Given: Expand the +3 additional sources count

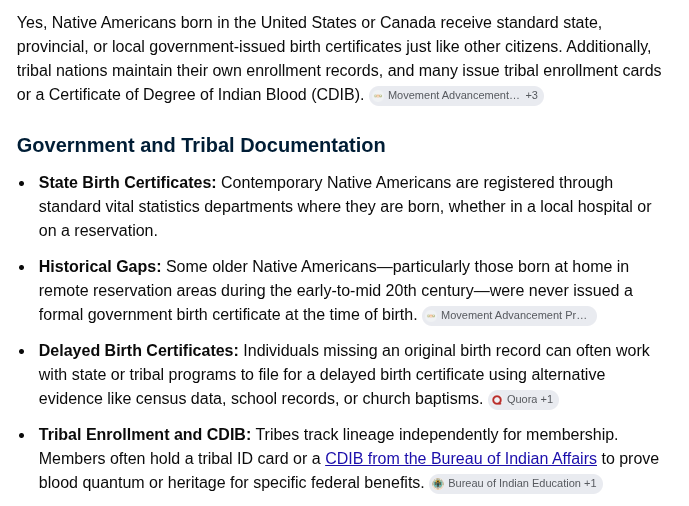Looking at the screenshot, I should point(531,96).
